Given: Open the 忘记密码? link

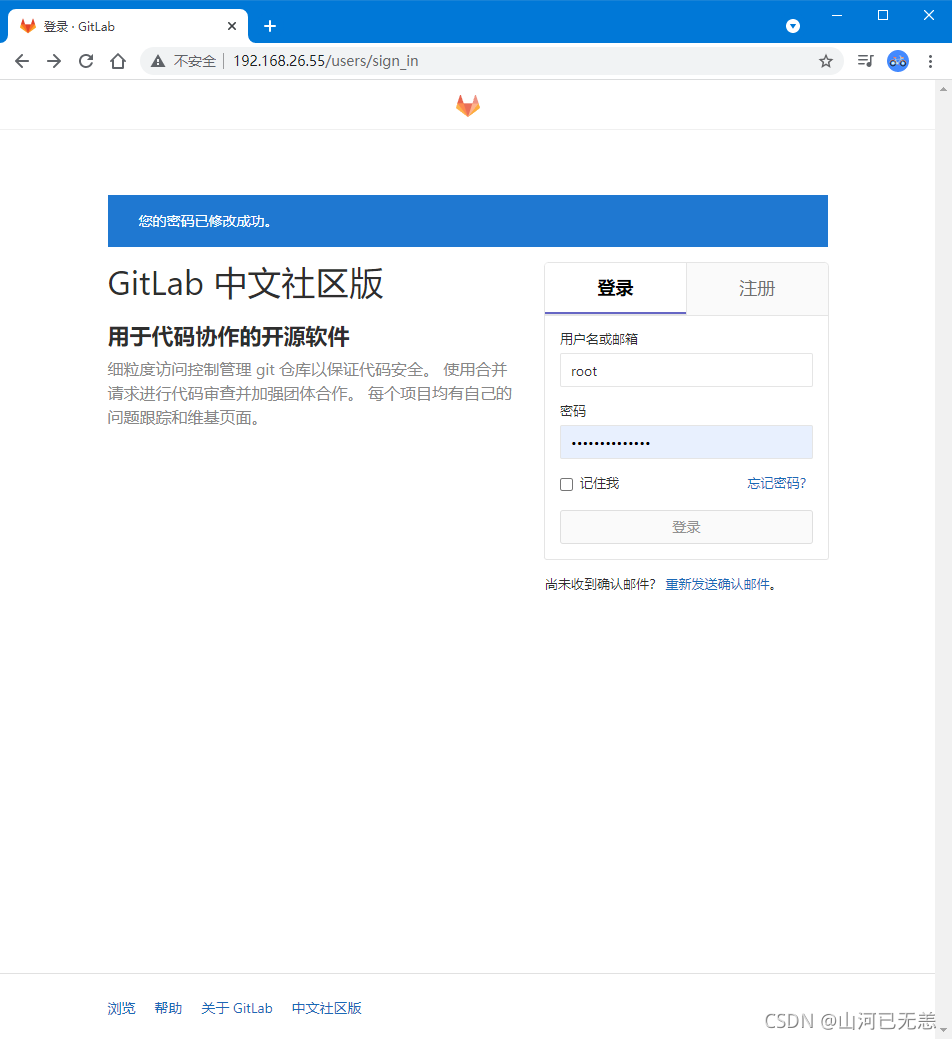Looking at the screenshot, I should [776, 483].
